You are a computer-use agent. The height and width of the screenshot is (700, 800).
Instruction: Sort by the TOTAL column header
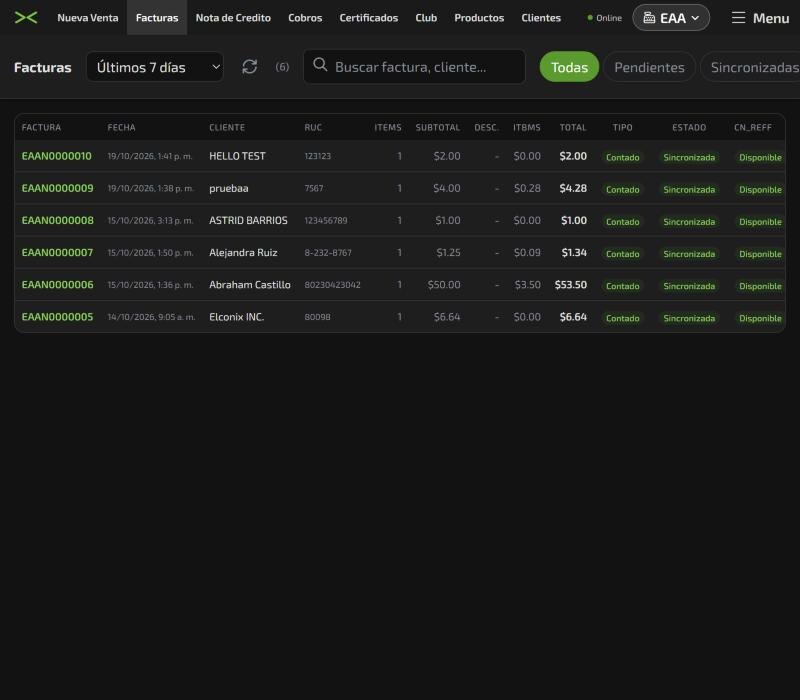573,128
